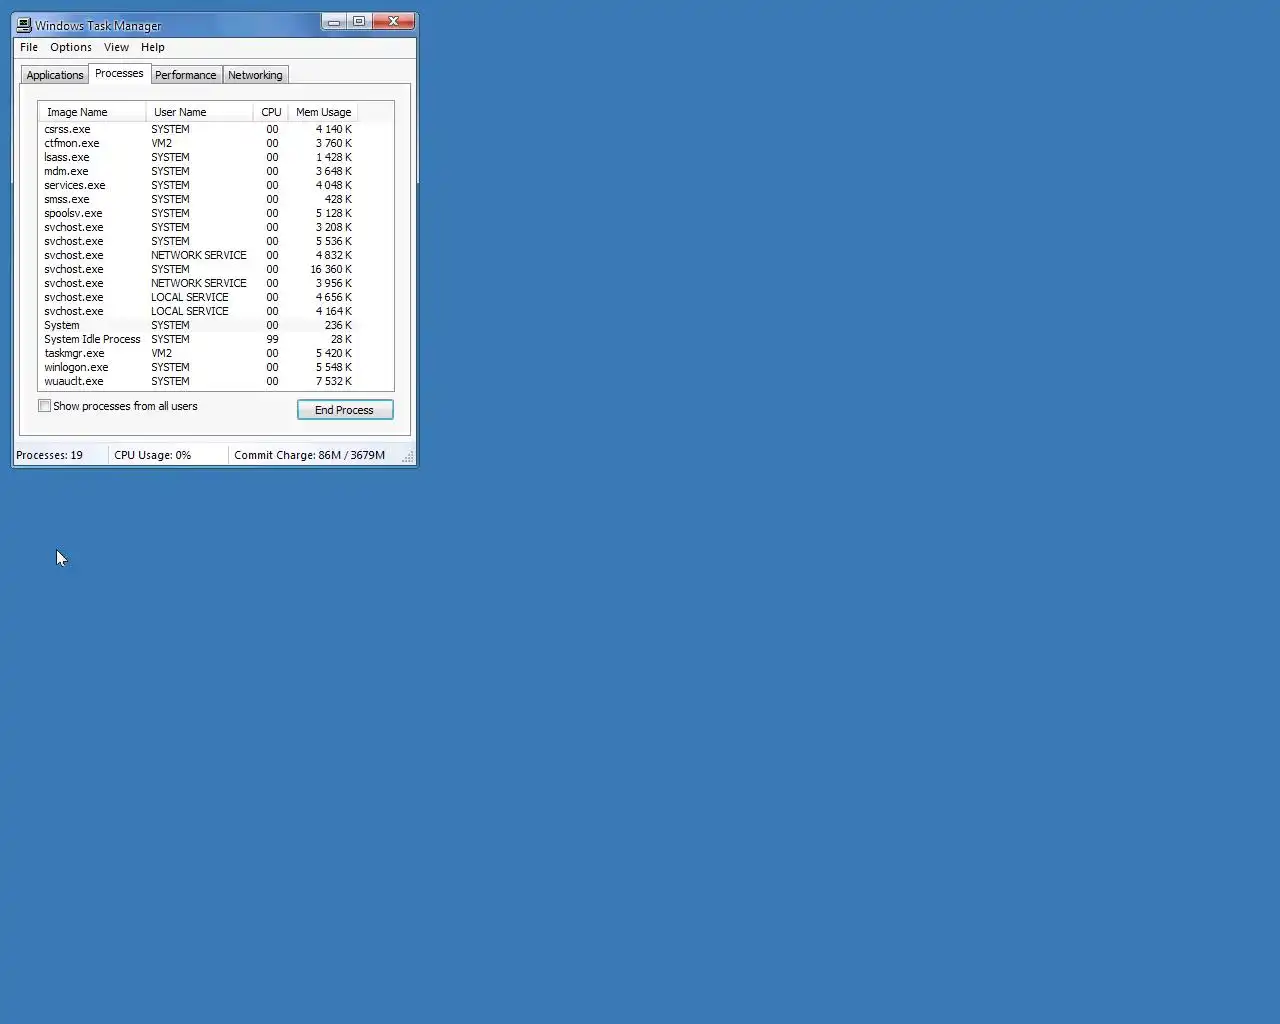
Task: Sort processes by CPU column header
Action: click(x=271, y=112)
